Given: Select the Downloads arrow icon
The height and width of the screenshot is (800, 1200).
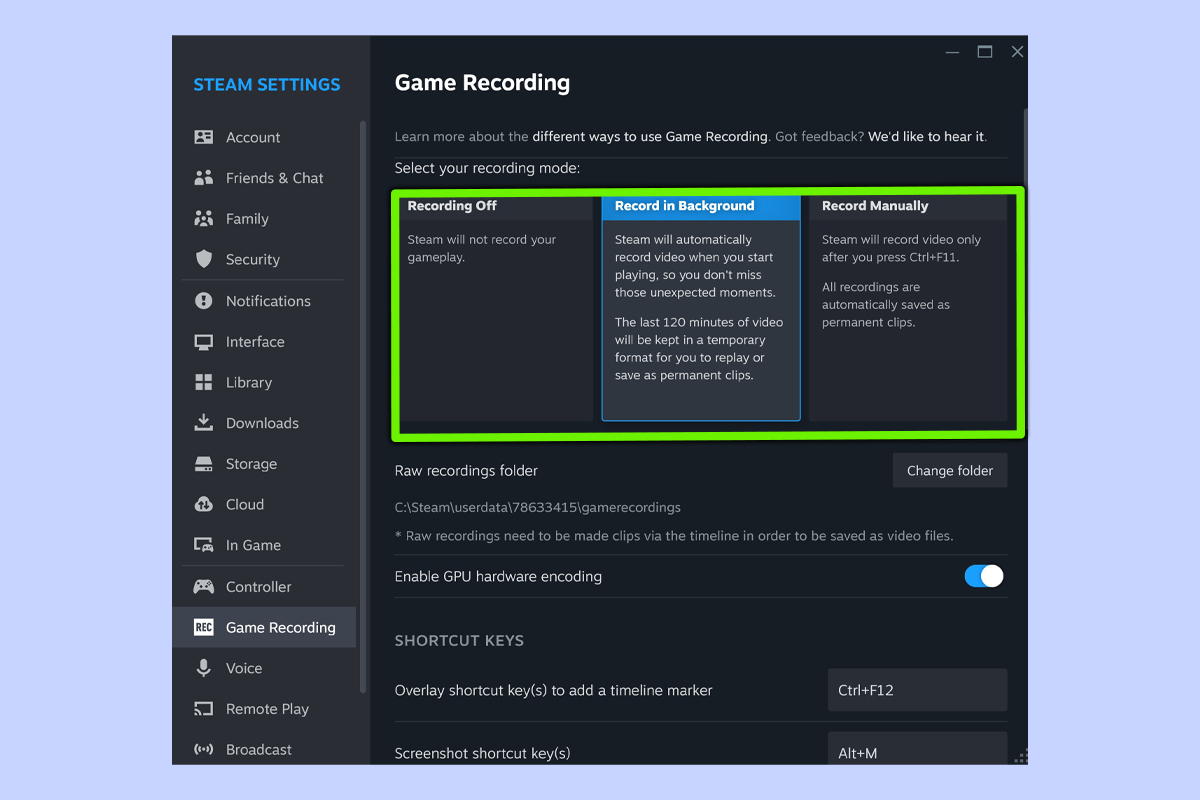Looking at the screenshot, I should click(203, 423).
